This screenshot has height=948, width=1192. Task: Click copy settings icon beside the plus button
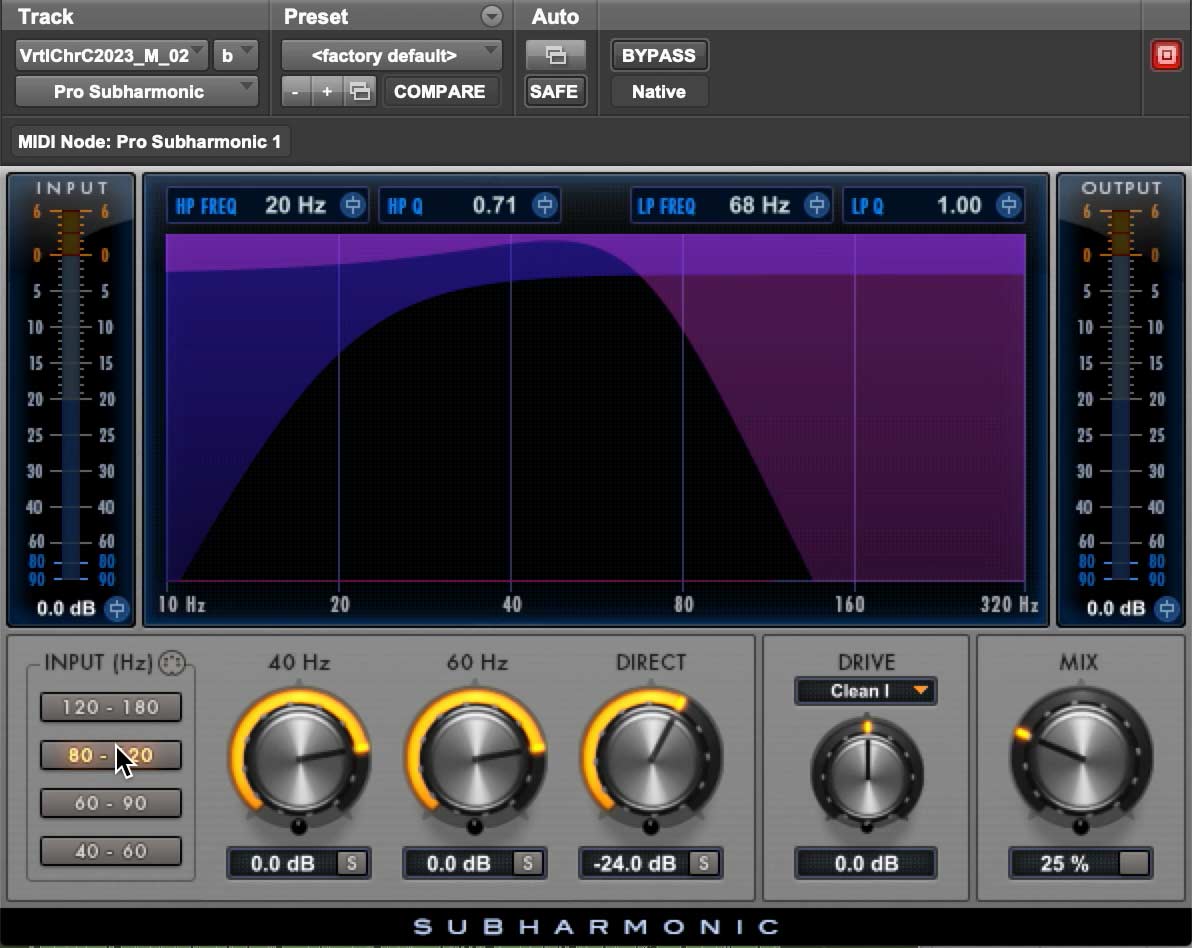pyautogui.click(x=359, y=91)
